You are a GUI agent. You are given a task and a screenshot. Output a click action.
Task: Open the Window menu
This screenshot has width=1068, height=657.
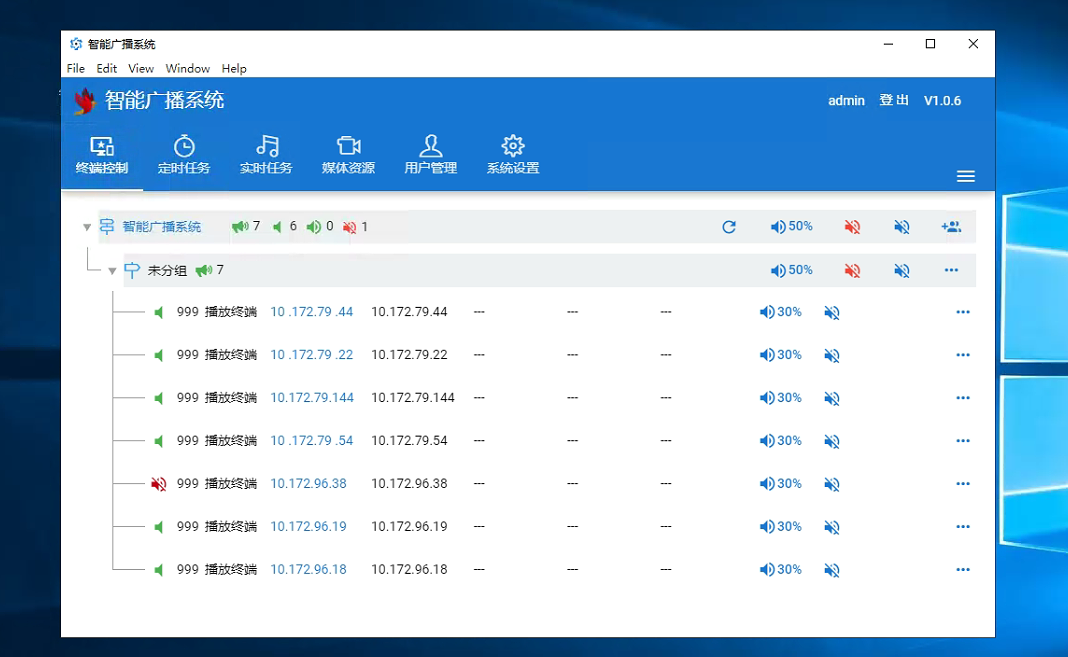(x=187, y=68)
